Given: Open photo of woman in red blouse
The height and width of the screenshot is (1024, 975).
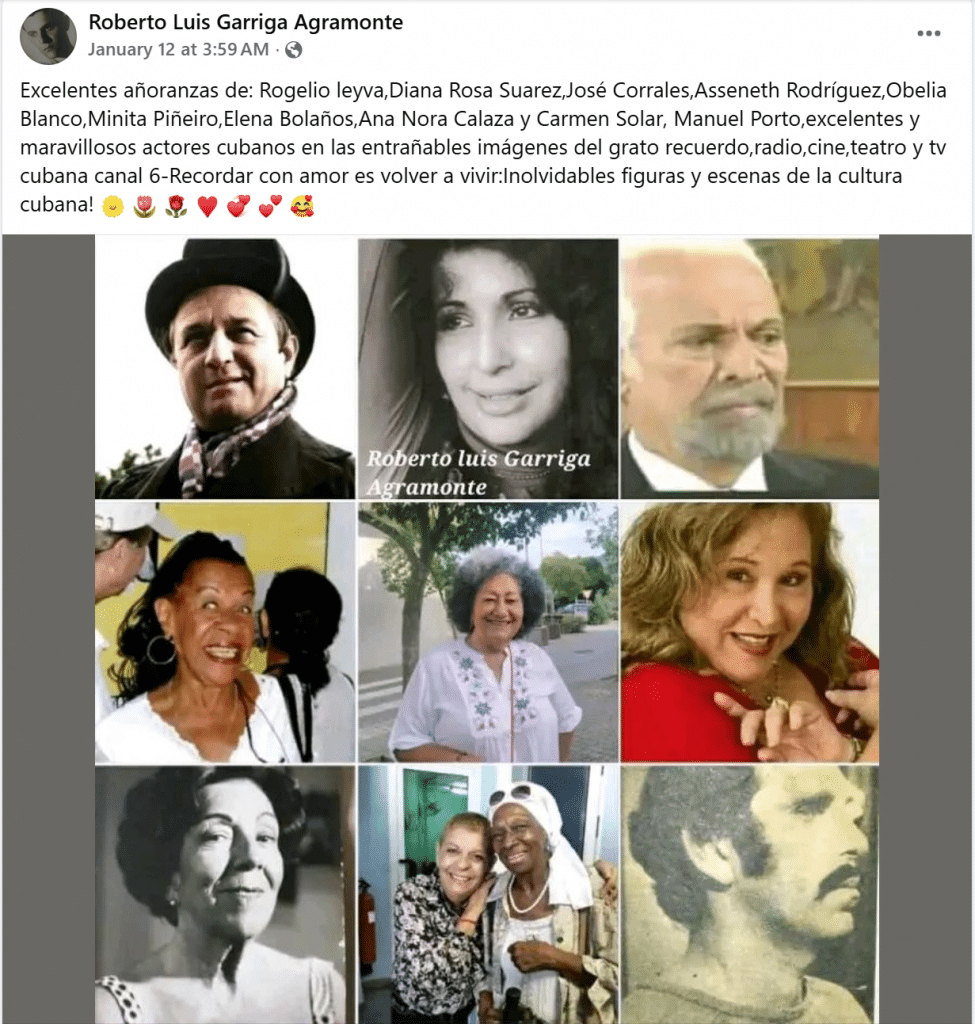Looking at the screenshot, I should point(750,632).
